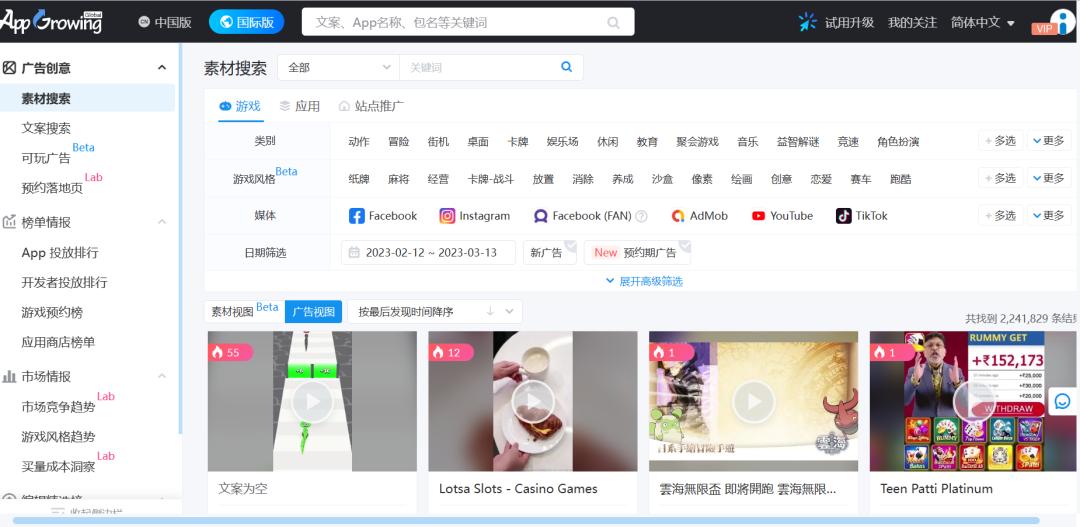Click the sidebar vertical scrollbar

(x=180, y=238)
